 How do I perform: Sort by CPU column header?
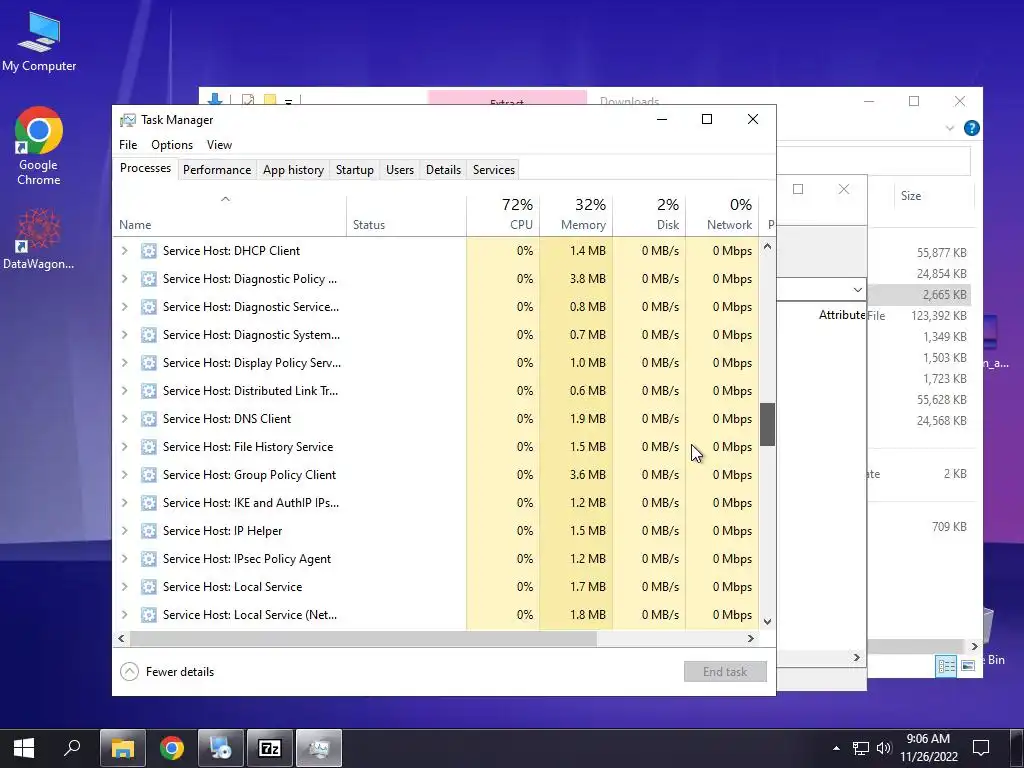coord(504,215)
